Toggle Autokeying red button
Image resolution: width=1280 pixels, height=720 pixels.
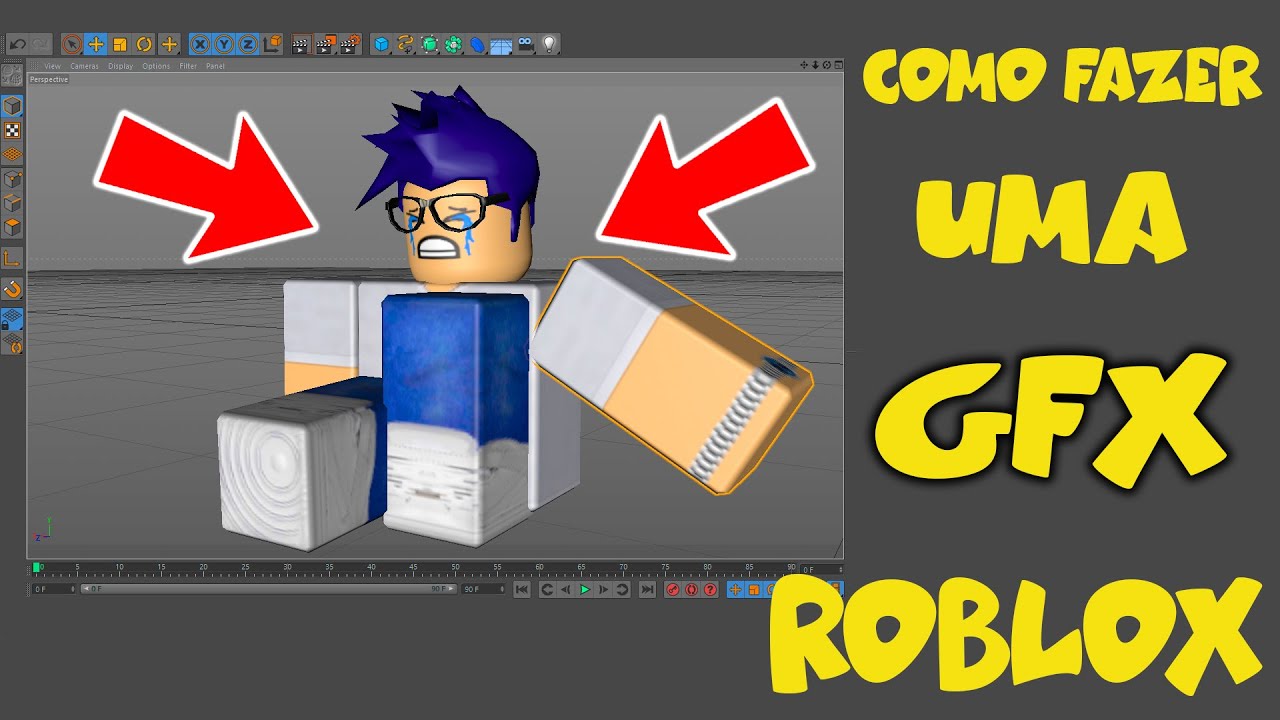point(692,590)
